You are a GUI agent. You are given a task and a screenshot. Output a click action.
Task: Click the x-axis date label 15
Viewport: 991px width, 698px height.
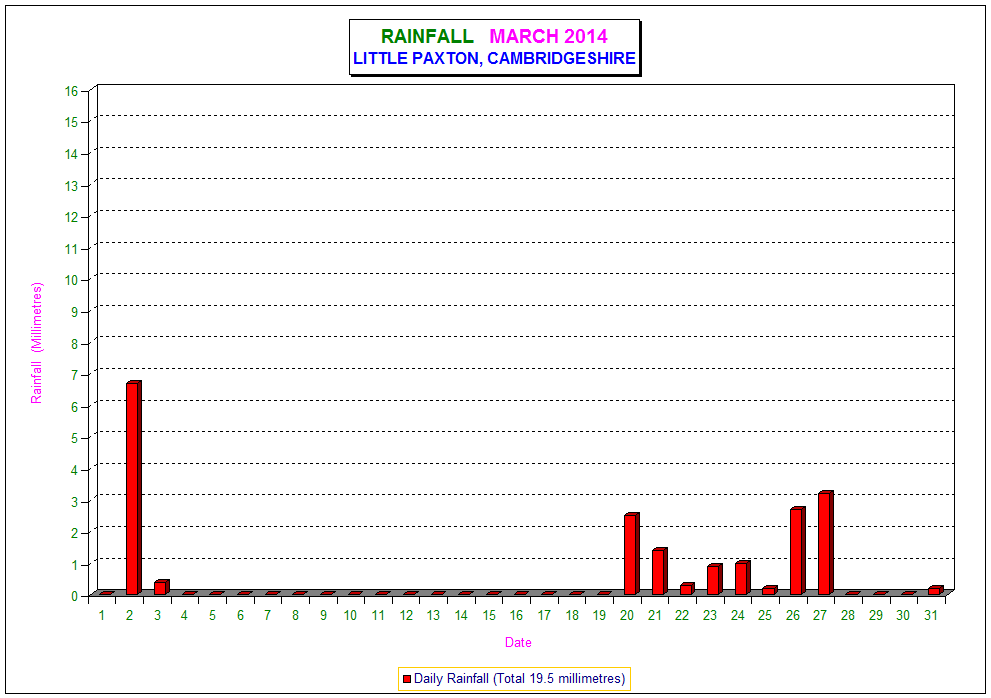(489, 615)
